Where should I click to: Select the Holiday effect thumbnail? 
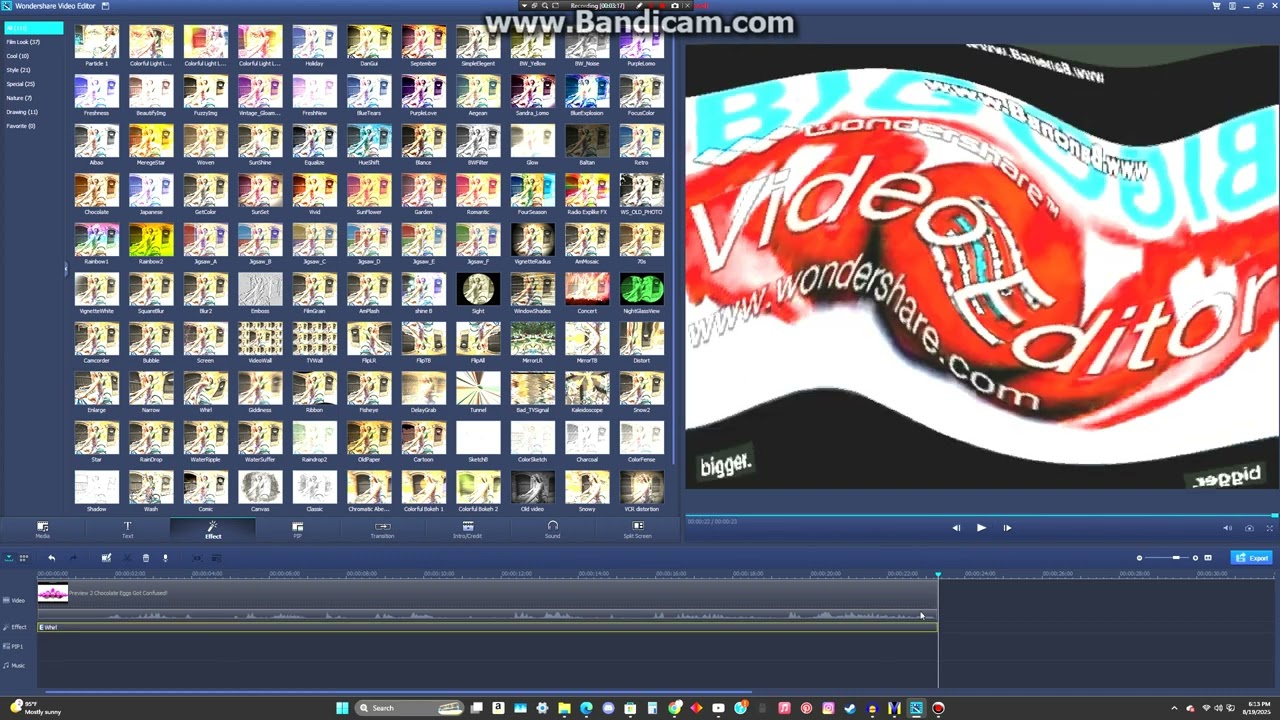tap(314, 42)
